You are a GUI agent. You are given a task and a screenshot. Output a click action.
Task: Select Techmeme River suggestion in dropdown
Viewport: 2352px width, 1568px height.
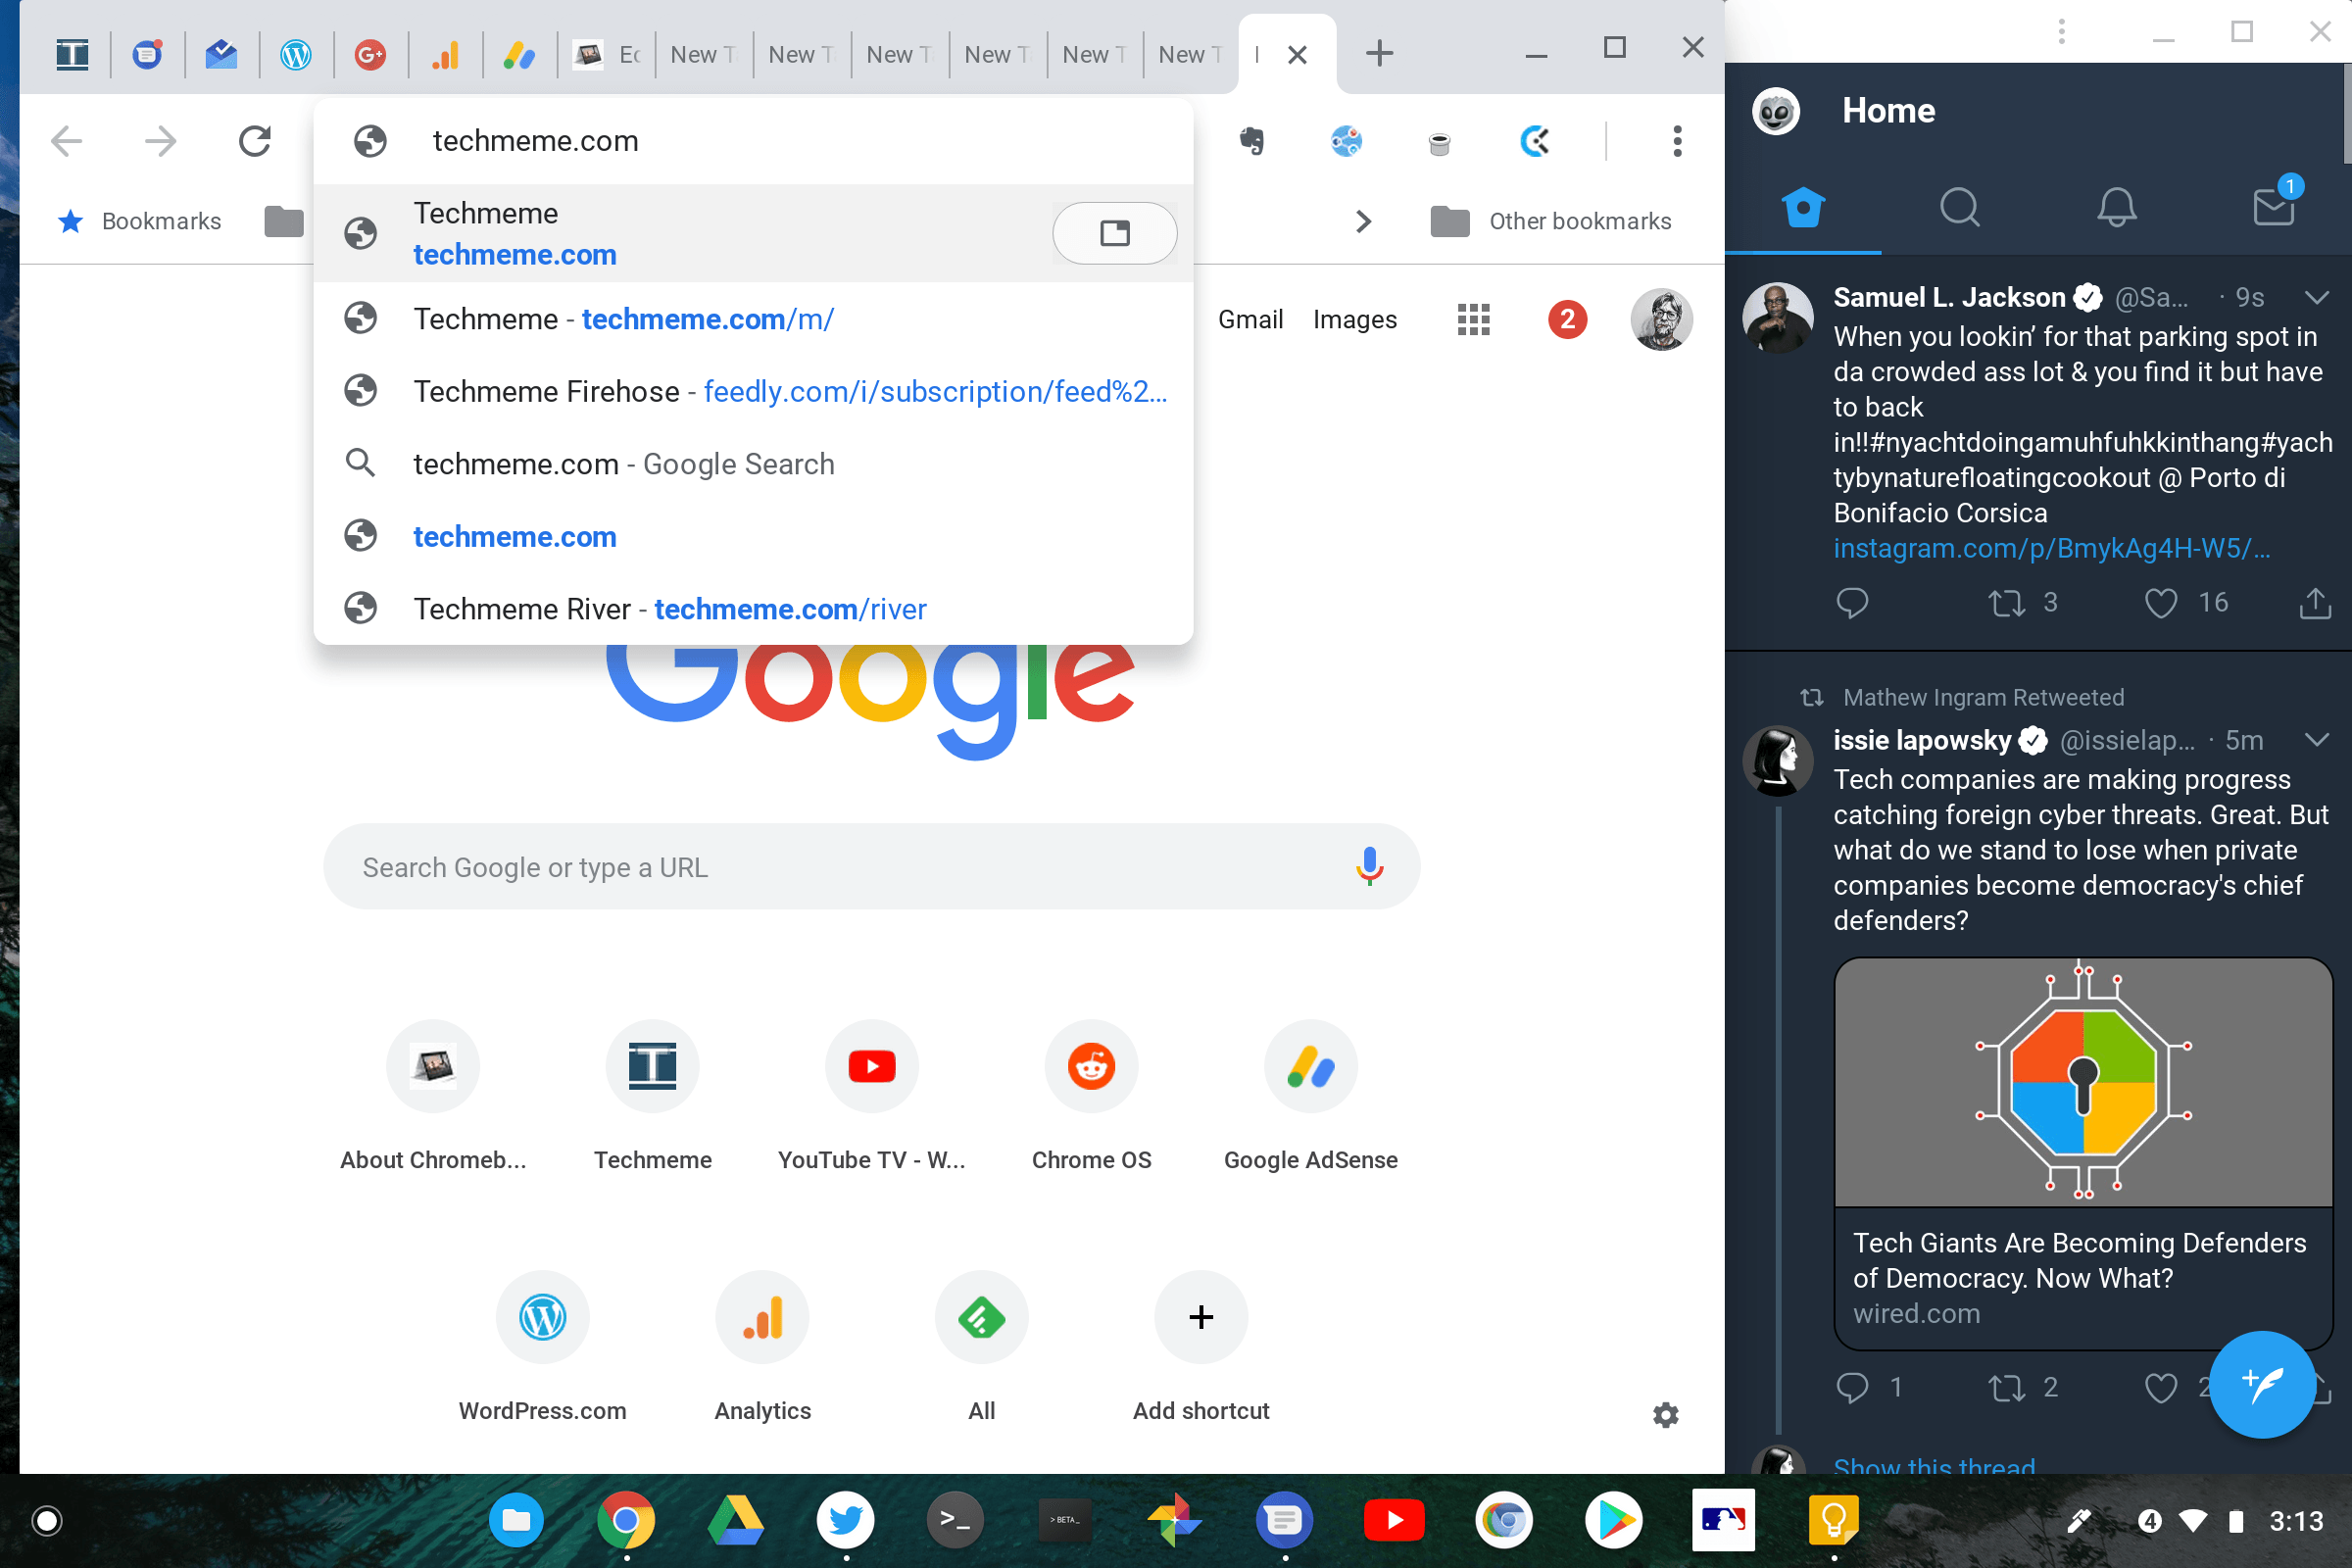click(670, 609)
